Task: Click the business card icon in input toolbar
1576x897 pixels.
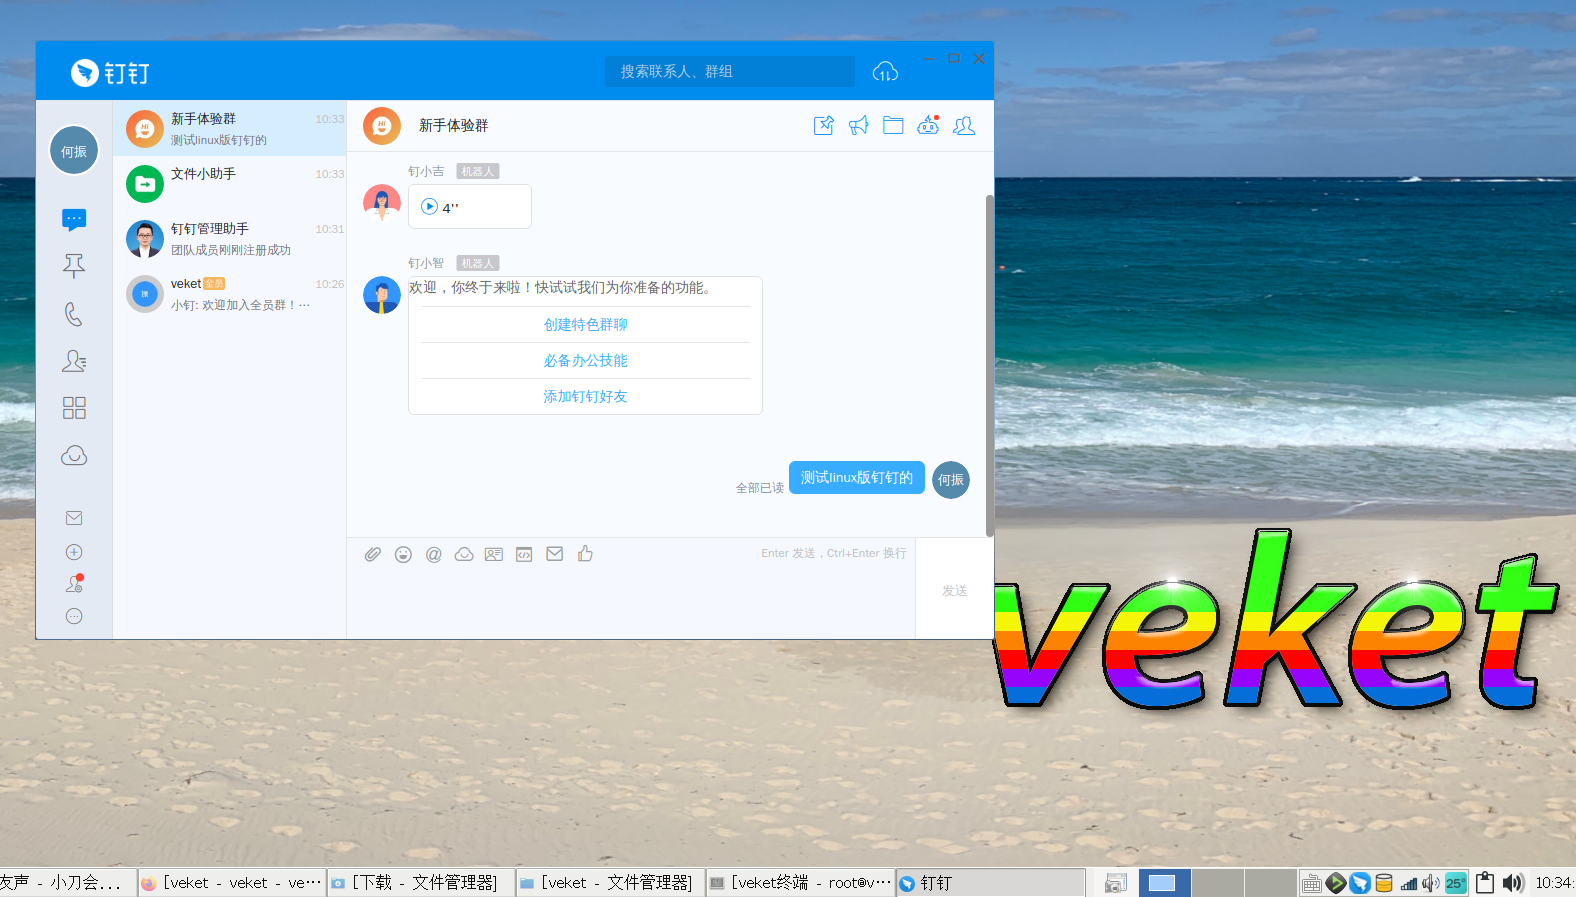Action: 494,554
